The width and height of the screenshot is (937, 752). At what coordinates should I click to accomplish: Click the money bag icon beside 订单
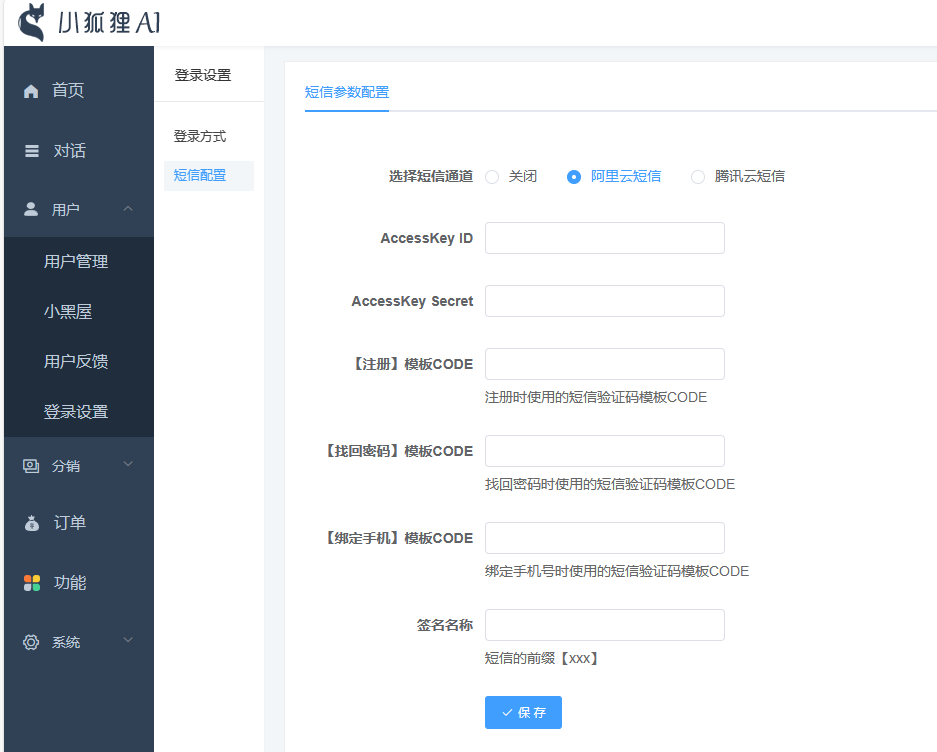[32, 523]
